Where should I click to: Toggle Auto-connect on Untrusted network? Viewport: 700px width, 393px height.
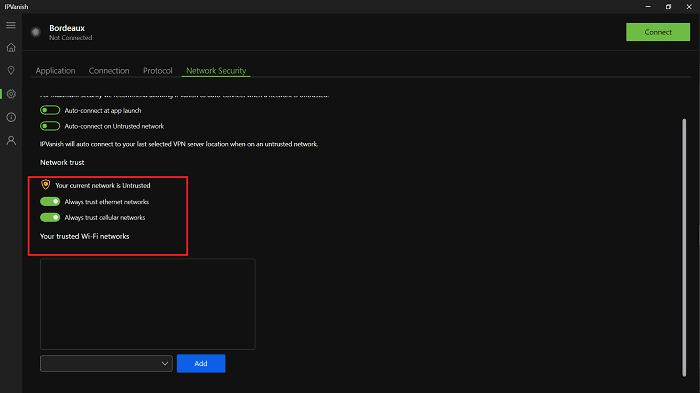[50, 126]
